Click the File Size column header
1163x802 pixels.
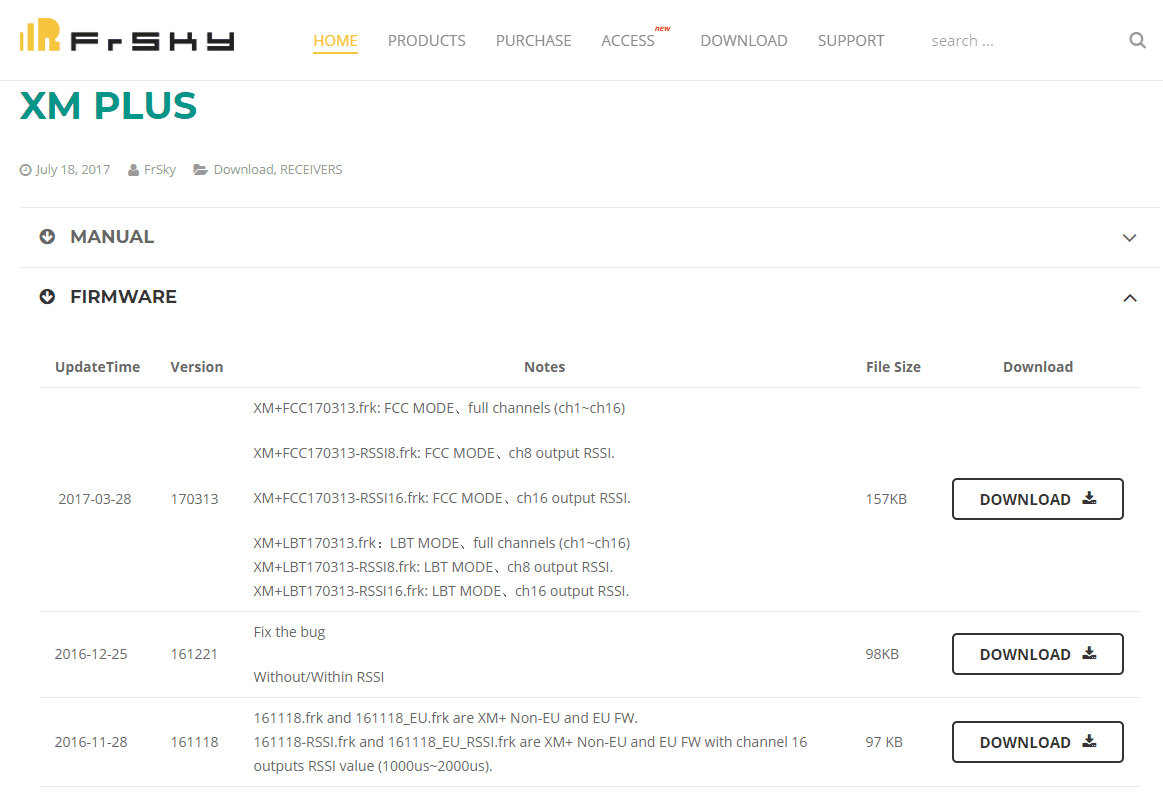click(893, 367)
